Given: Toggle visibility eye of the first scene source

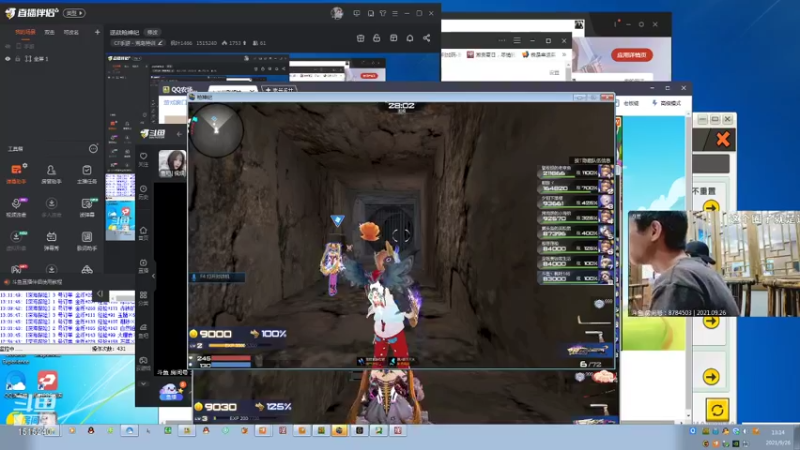Looking at the screenshot, I should pos(8,46).
